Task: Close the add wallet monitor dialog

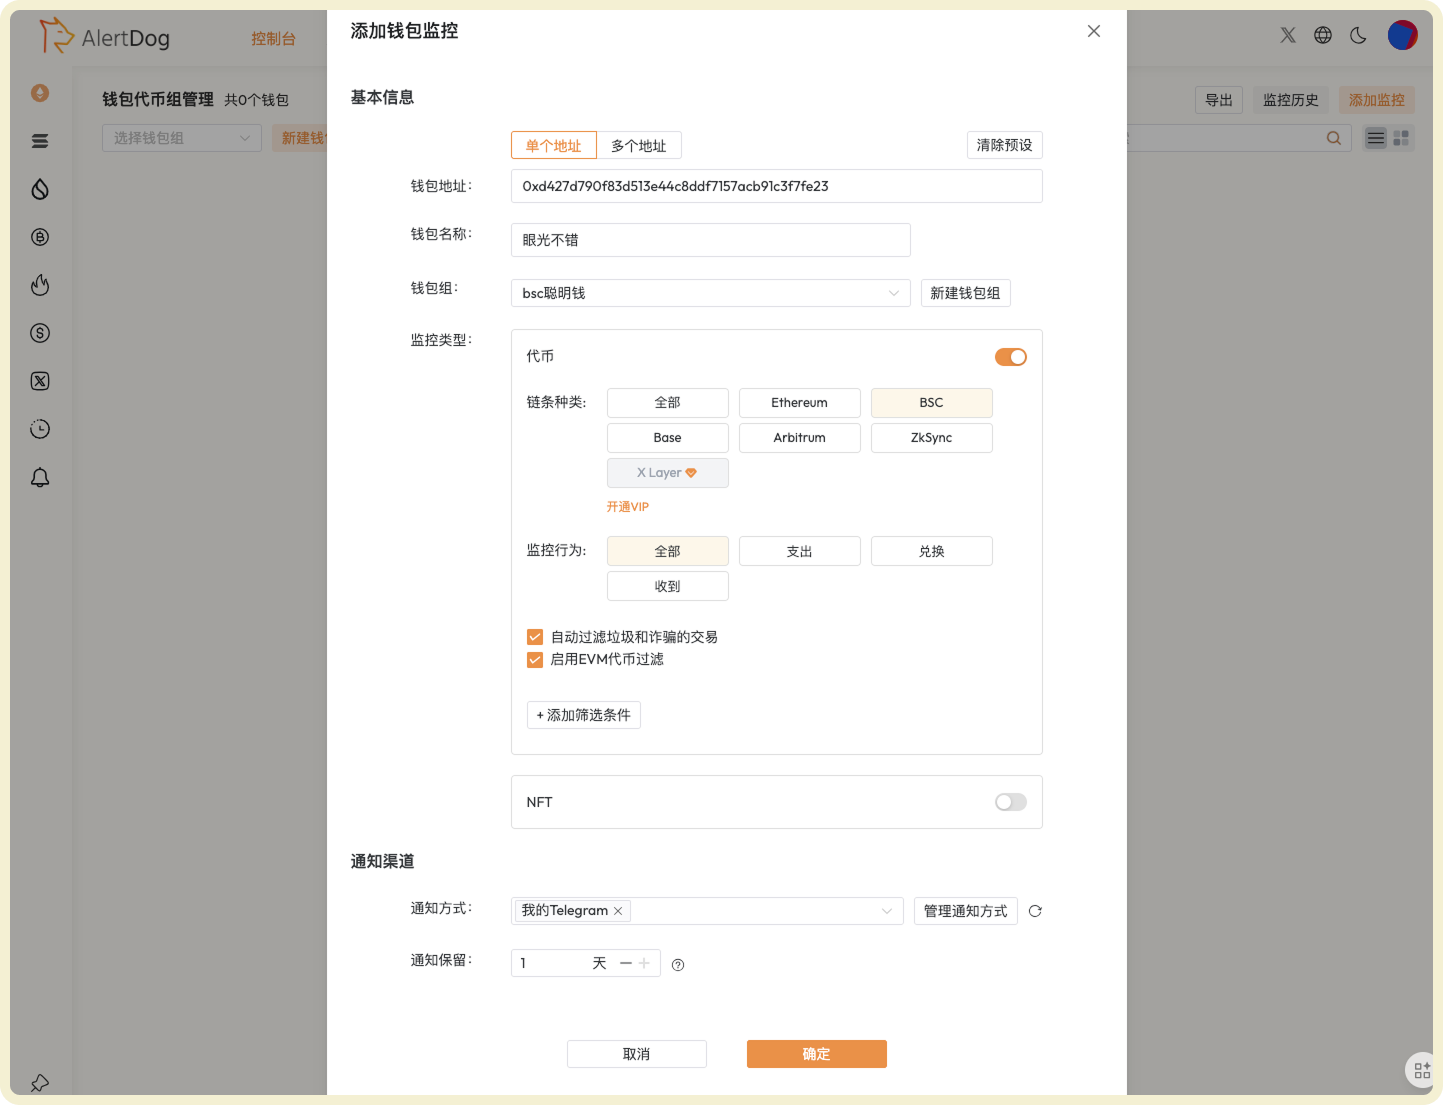Action: (x=1094, y=31)
